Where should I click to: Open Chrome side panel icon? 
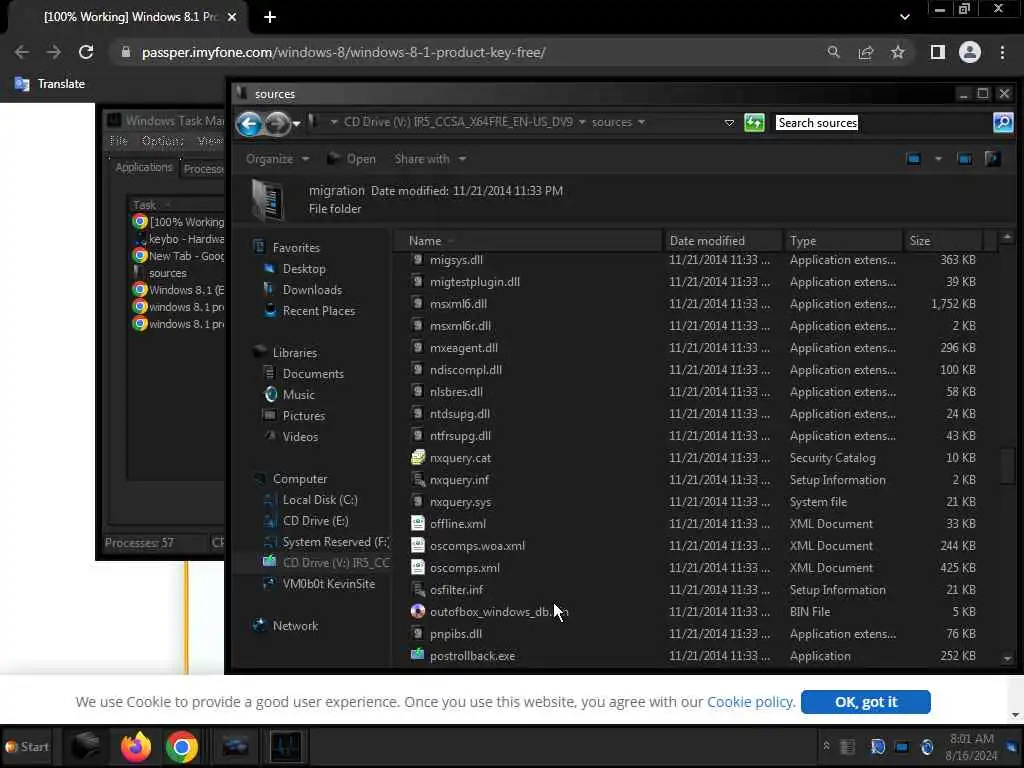click(x=938, y=52)
